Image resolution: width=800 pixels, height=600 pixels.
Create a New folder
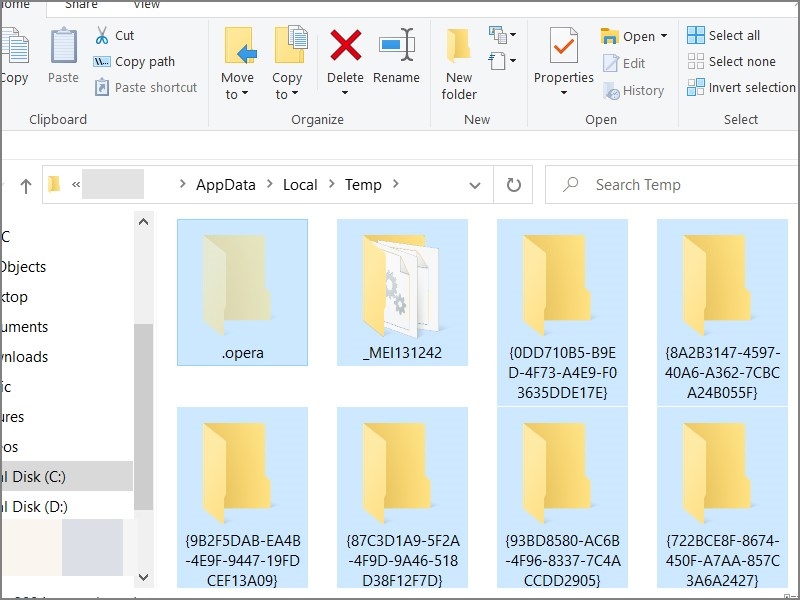[459, 64]
